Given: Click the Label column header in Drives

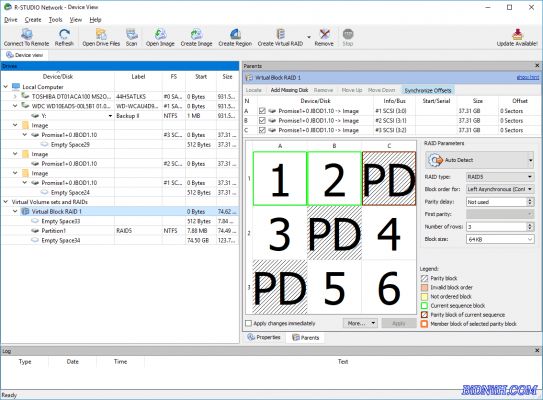Looking at the screenshot, I should (x=138, y=77).
